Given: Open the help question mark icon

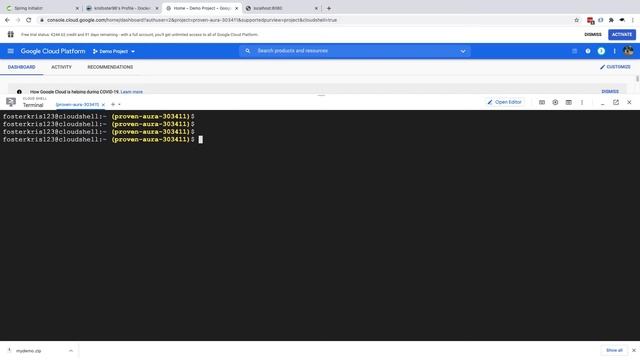Looking at the screenshot, I should pos(588,51).
